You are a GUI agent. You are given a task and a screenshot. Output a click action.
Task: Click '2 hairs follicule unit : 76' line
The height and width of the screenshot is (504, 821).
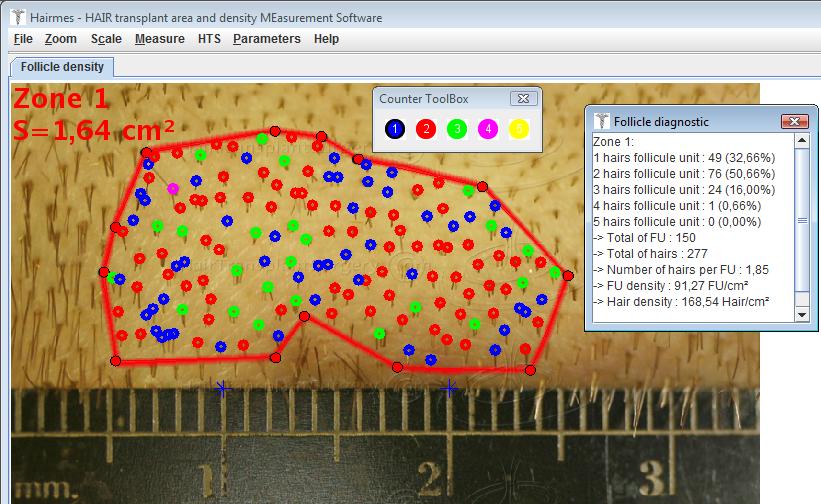point(684,174)
